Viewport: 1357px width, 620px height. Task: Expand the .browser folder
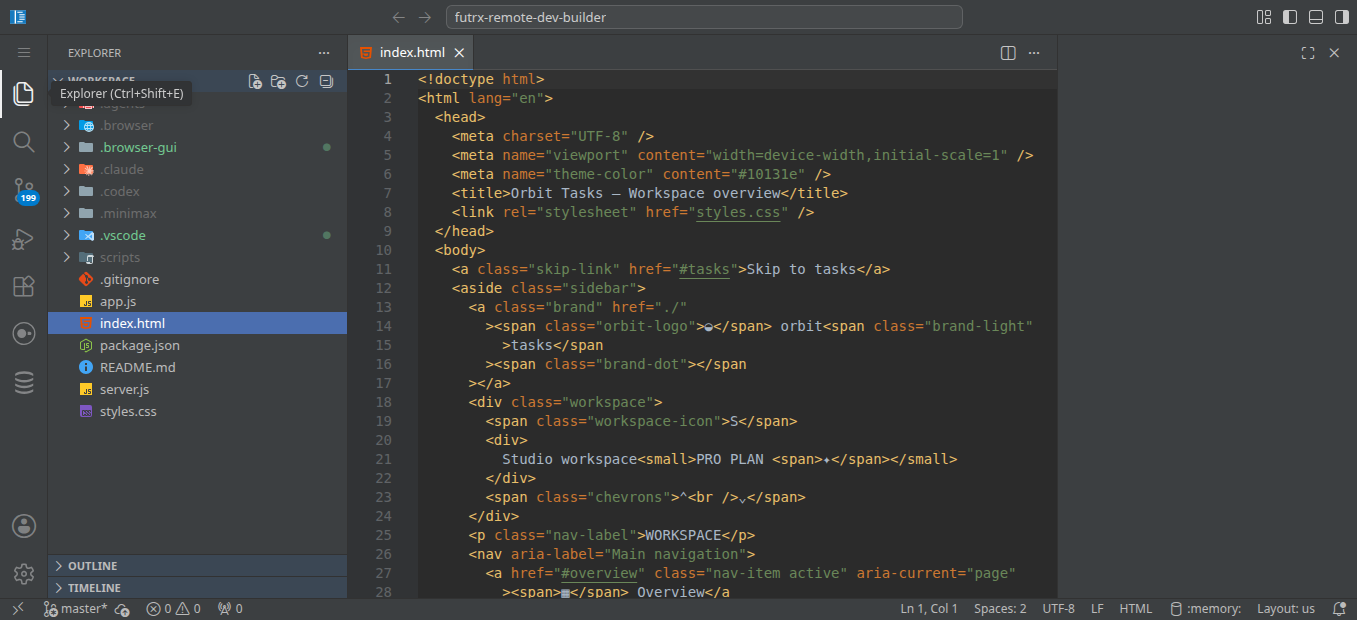pyautogui.click(x=197, y=125)
